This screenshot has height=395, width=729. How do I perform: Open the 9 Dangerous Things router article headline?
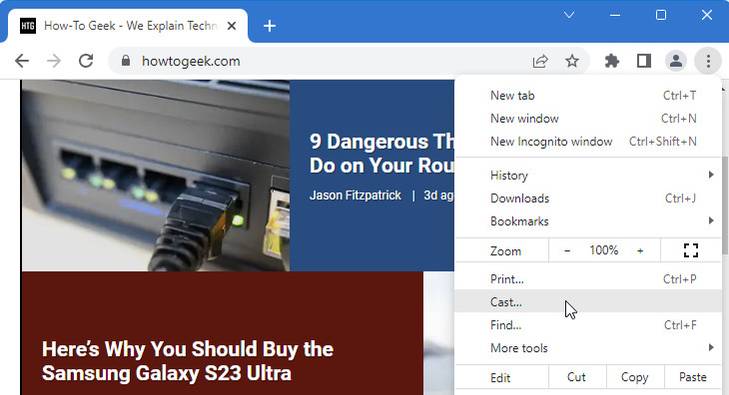pyautogui.click(x=382, y=153)
